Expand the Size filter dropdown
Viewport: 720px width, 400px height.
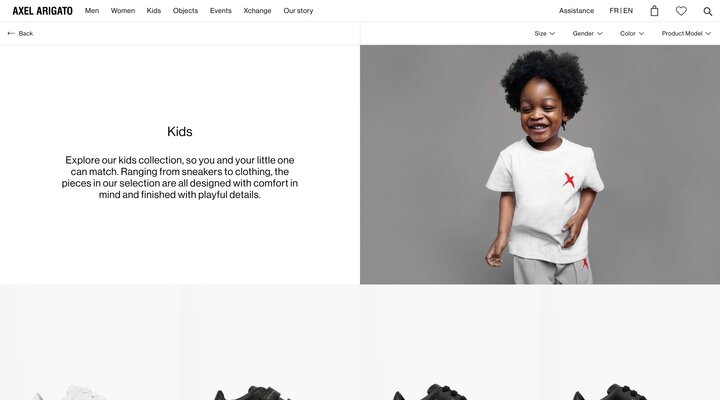(x=545, y=34)
